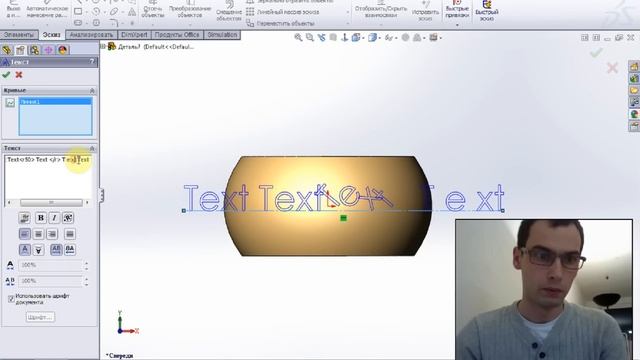Open Display Style dropdown arrow

point(379,38)
